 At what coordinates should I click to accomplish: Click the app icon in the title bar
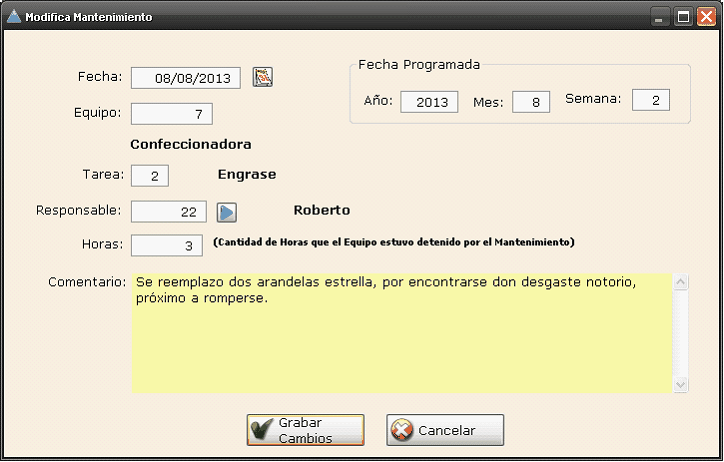[x=14, y=17]
